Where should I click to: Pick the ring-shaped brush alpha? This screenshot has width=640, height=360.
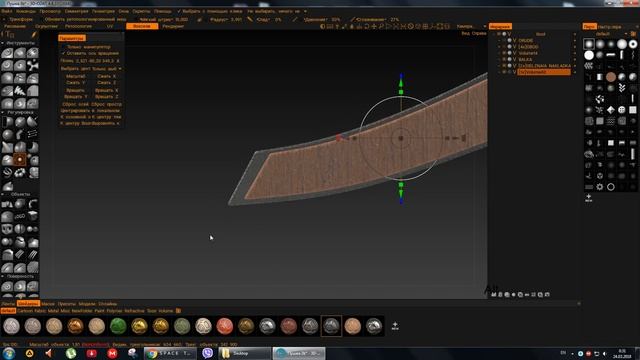[633, 44]
